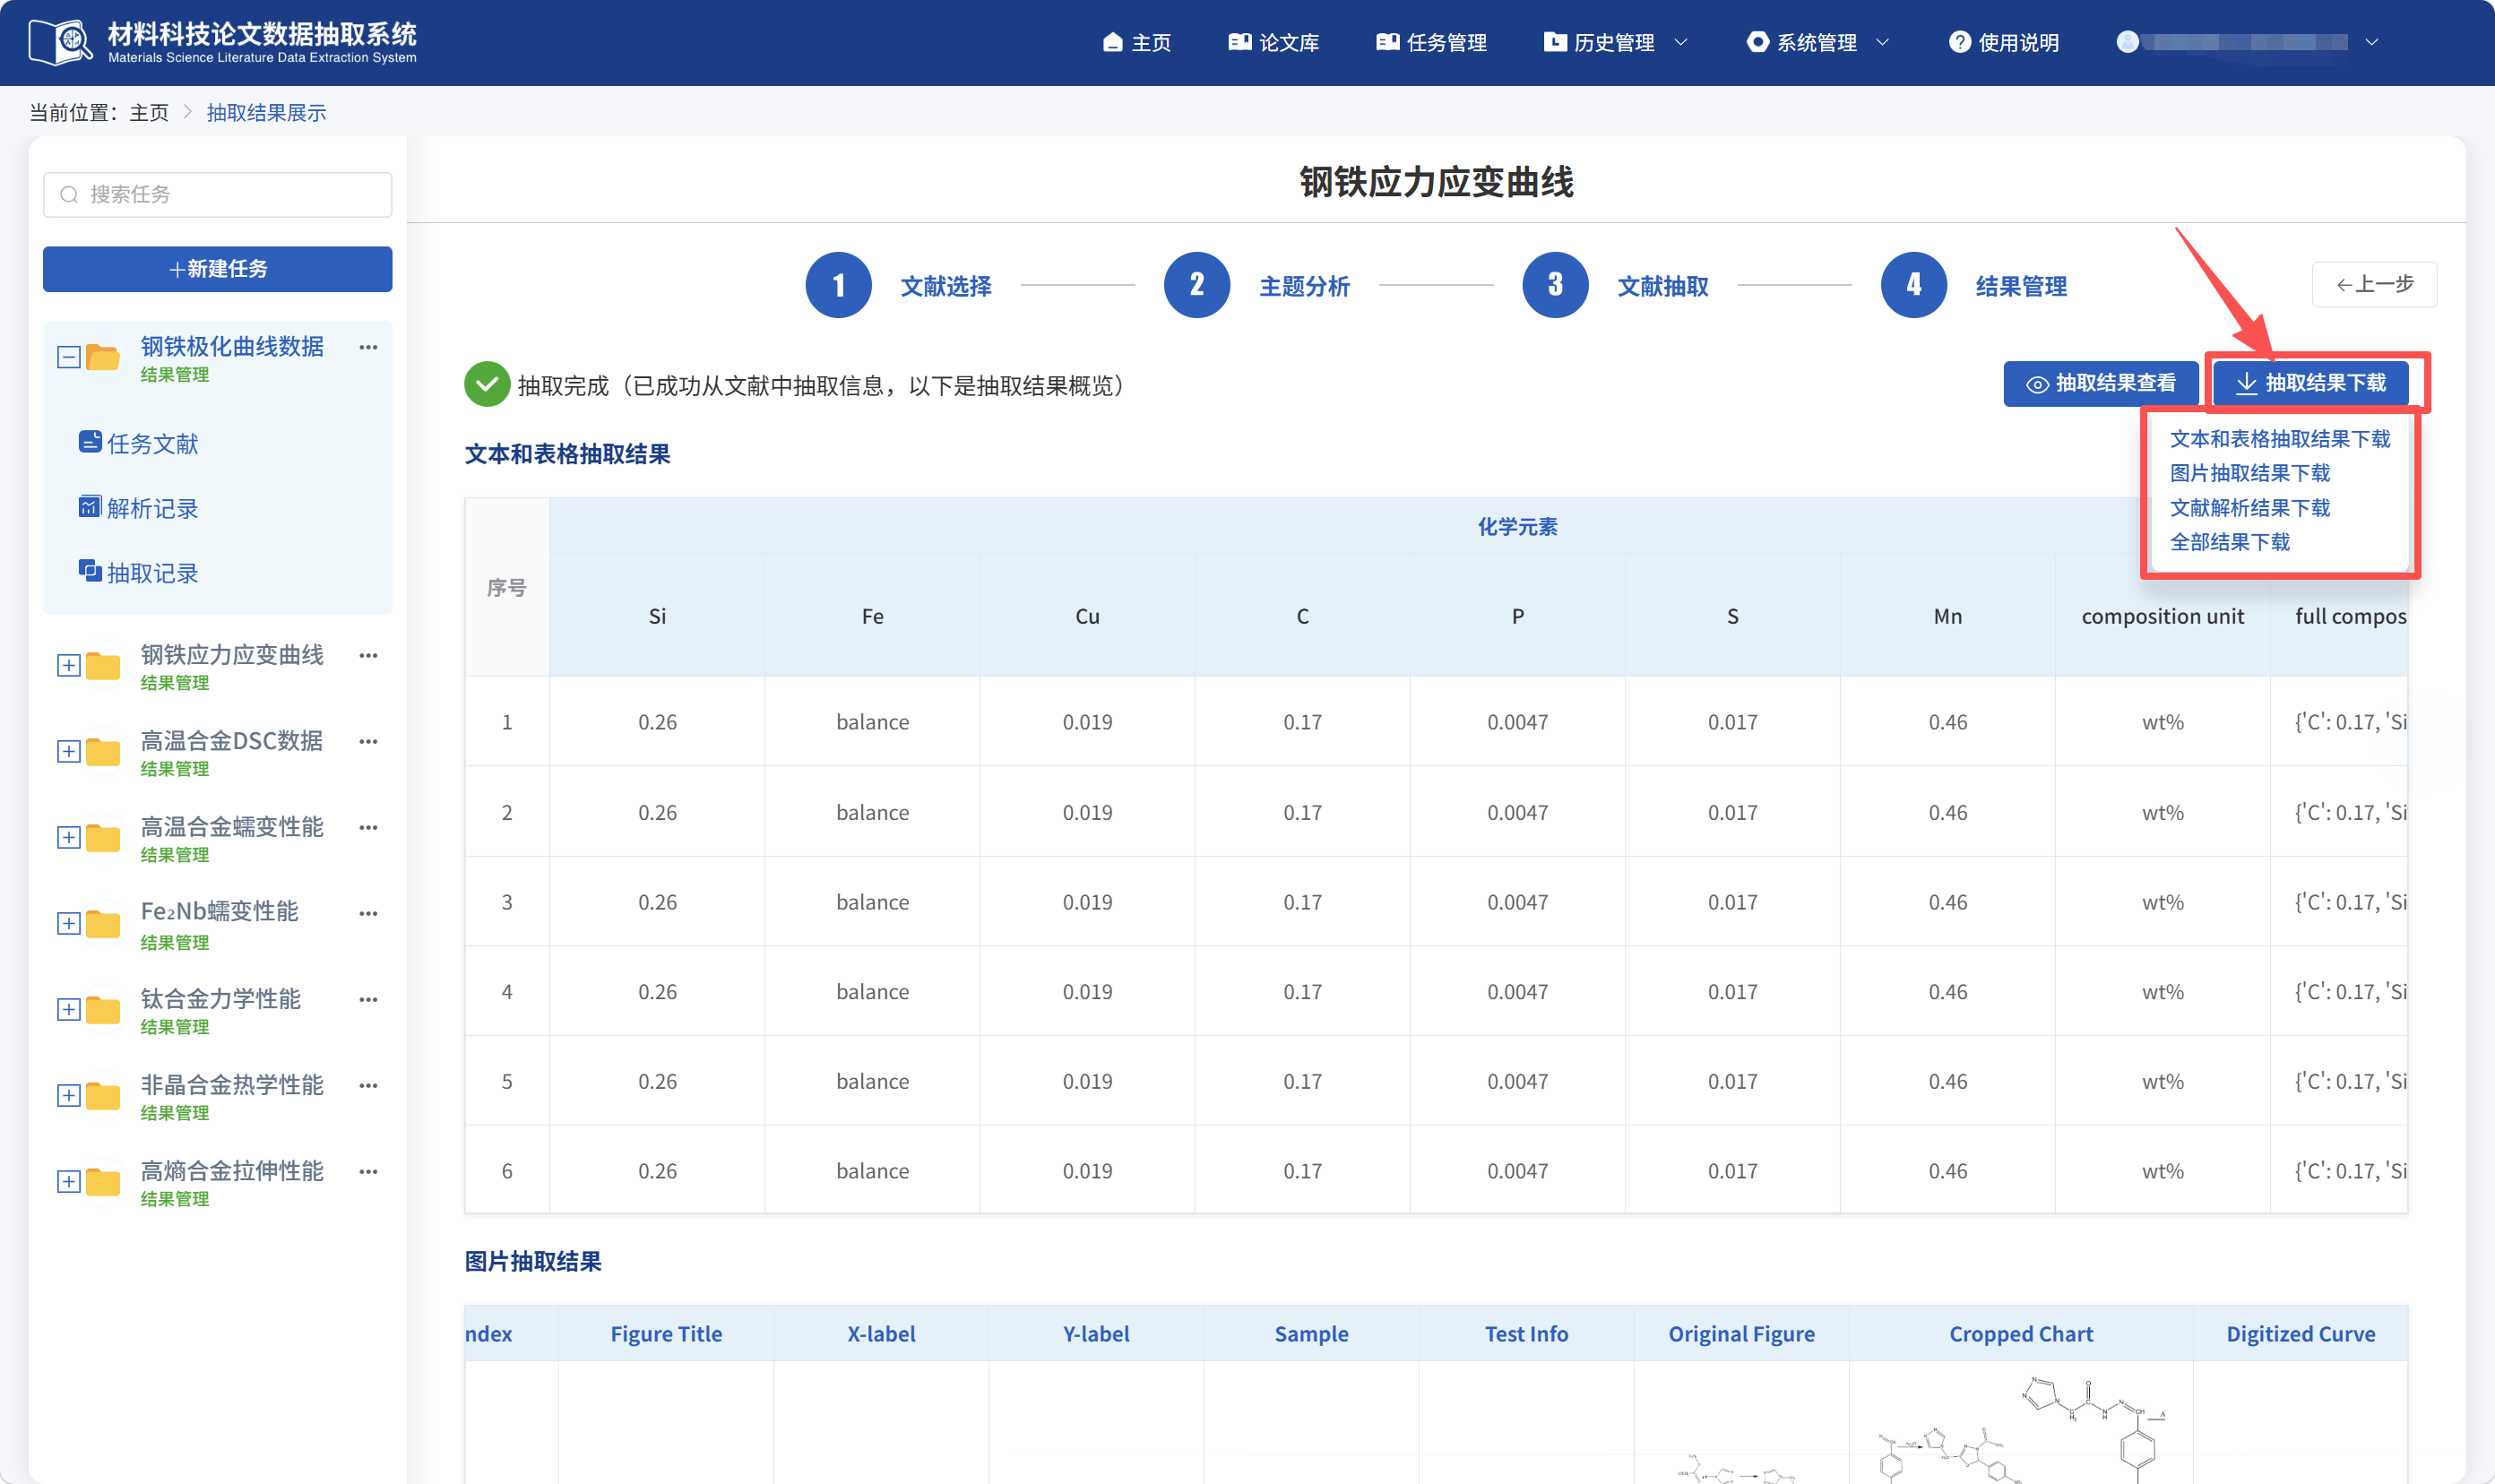Expand the 高熵合金拉伸性能 folder
Viewport: 2495px width, 1484px height.
point(68,1181)
